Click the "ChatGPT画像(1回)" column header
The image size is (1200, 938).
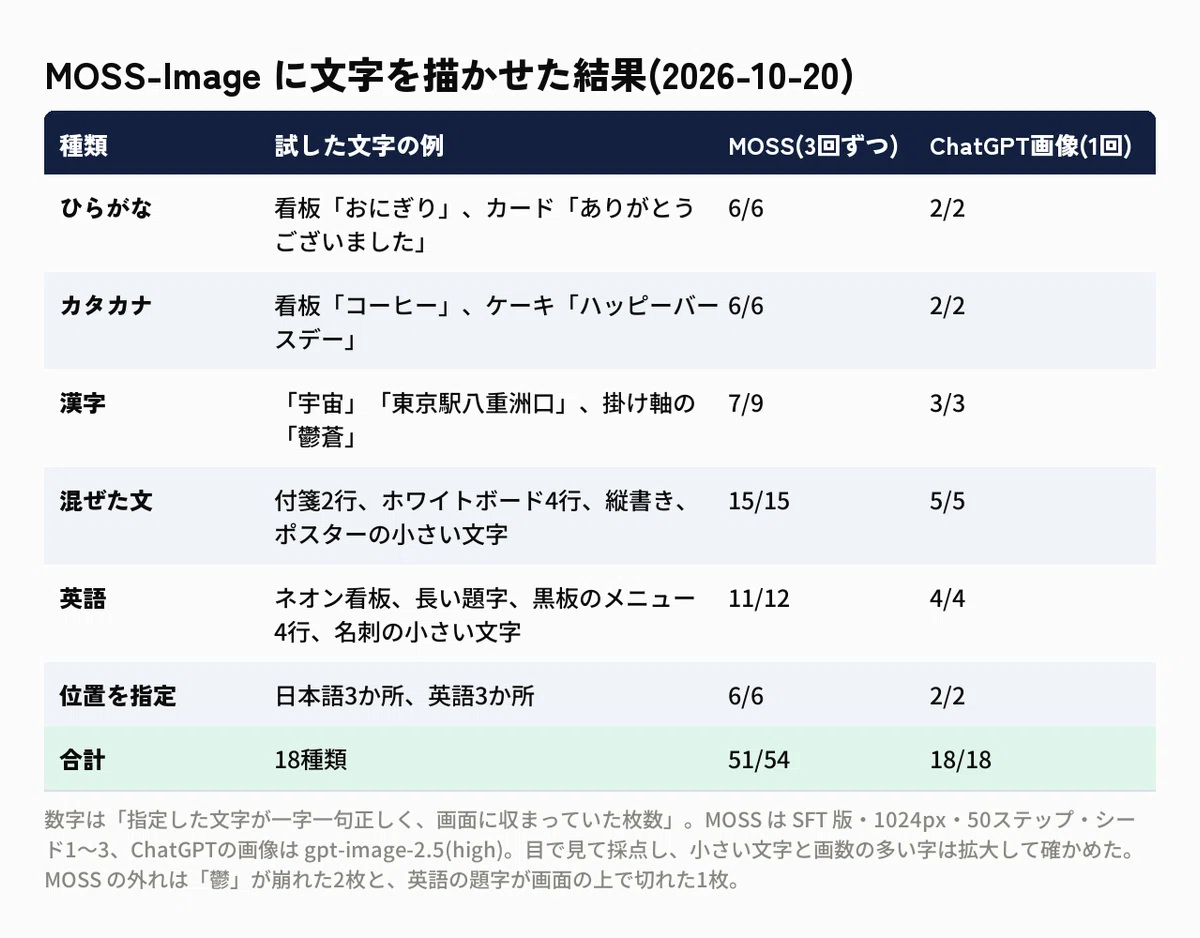[x=1031, y=146]
